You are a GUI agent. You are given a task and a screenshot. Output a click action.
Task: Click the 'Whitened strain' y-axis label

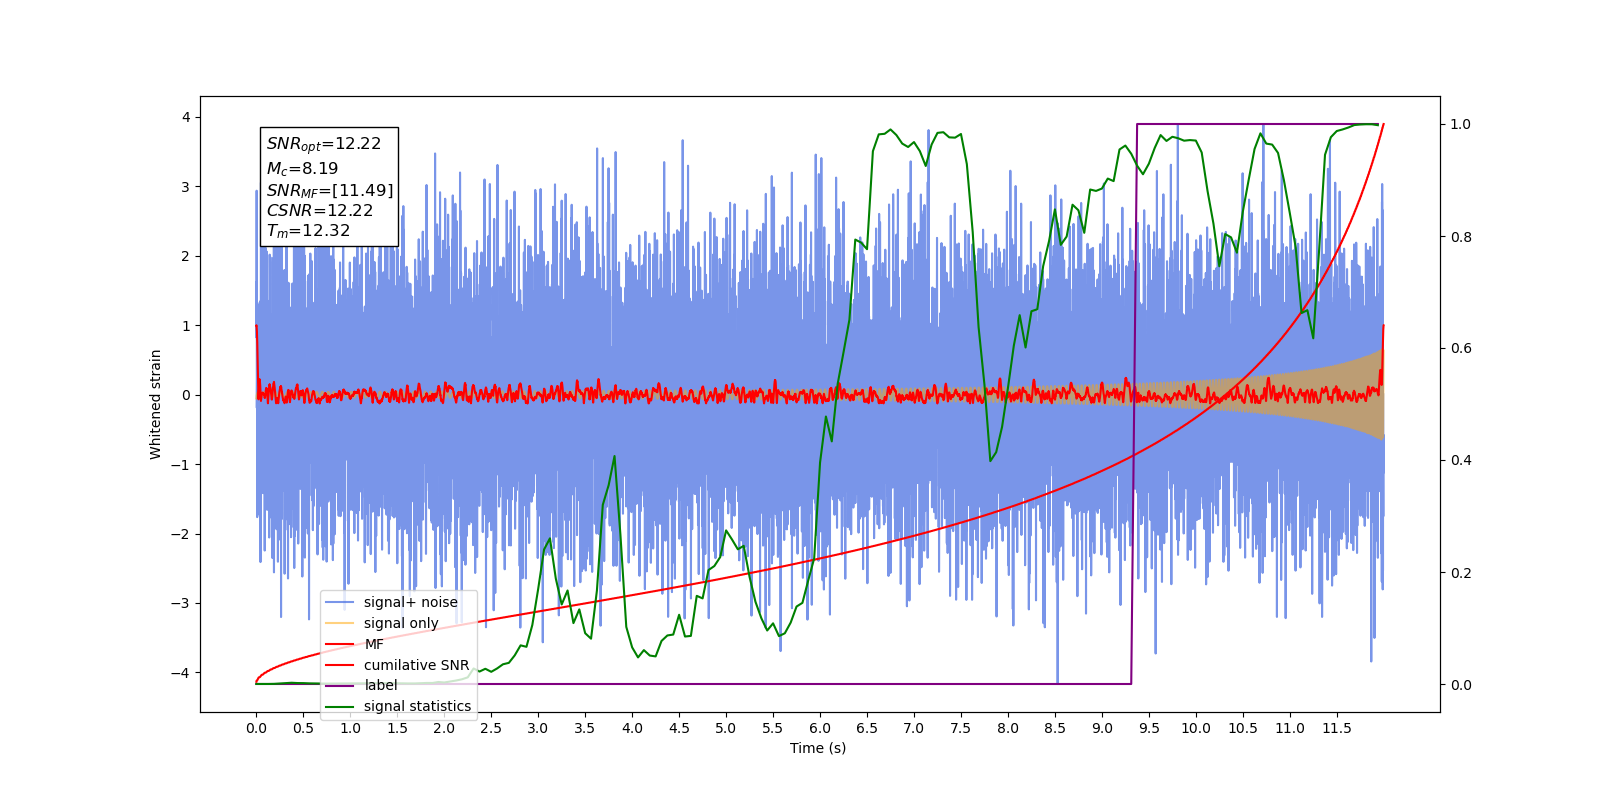click(x=156, y=404)
